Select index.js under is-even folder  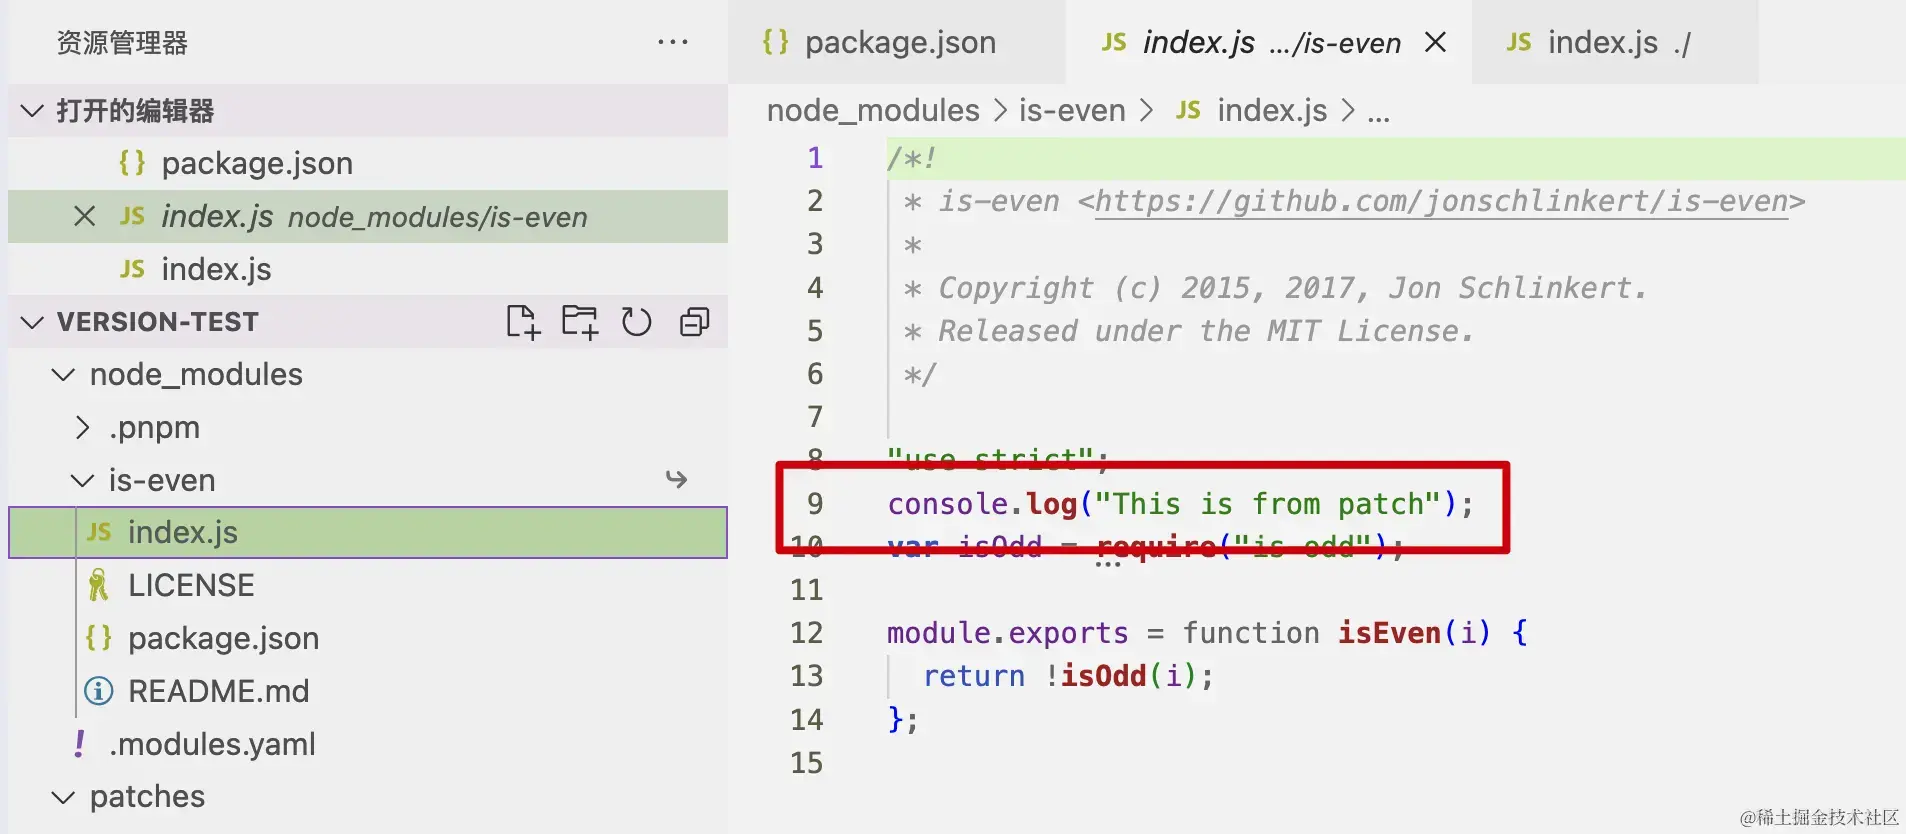[368, 532]
